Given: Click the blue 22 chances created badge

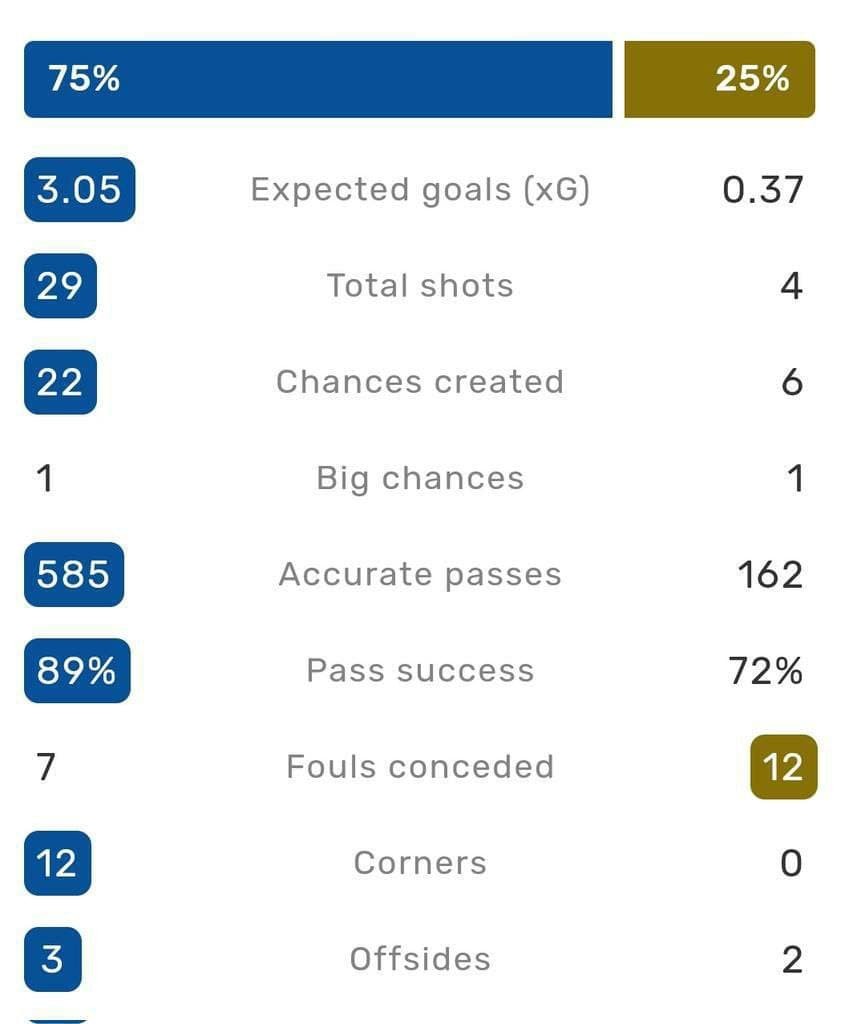Looking at the screenshot, I should coord(60,382).
